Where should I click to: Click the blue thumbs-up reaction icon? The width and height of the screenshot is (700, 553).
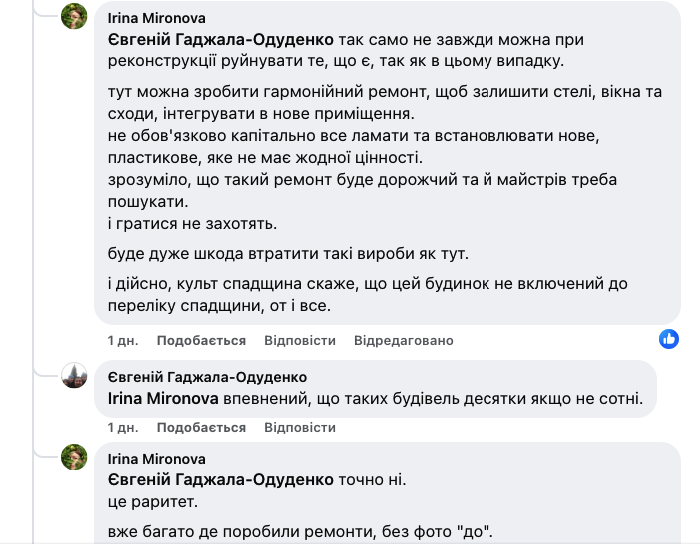click(x=669, y=339)
